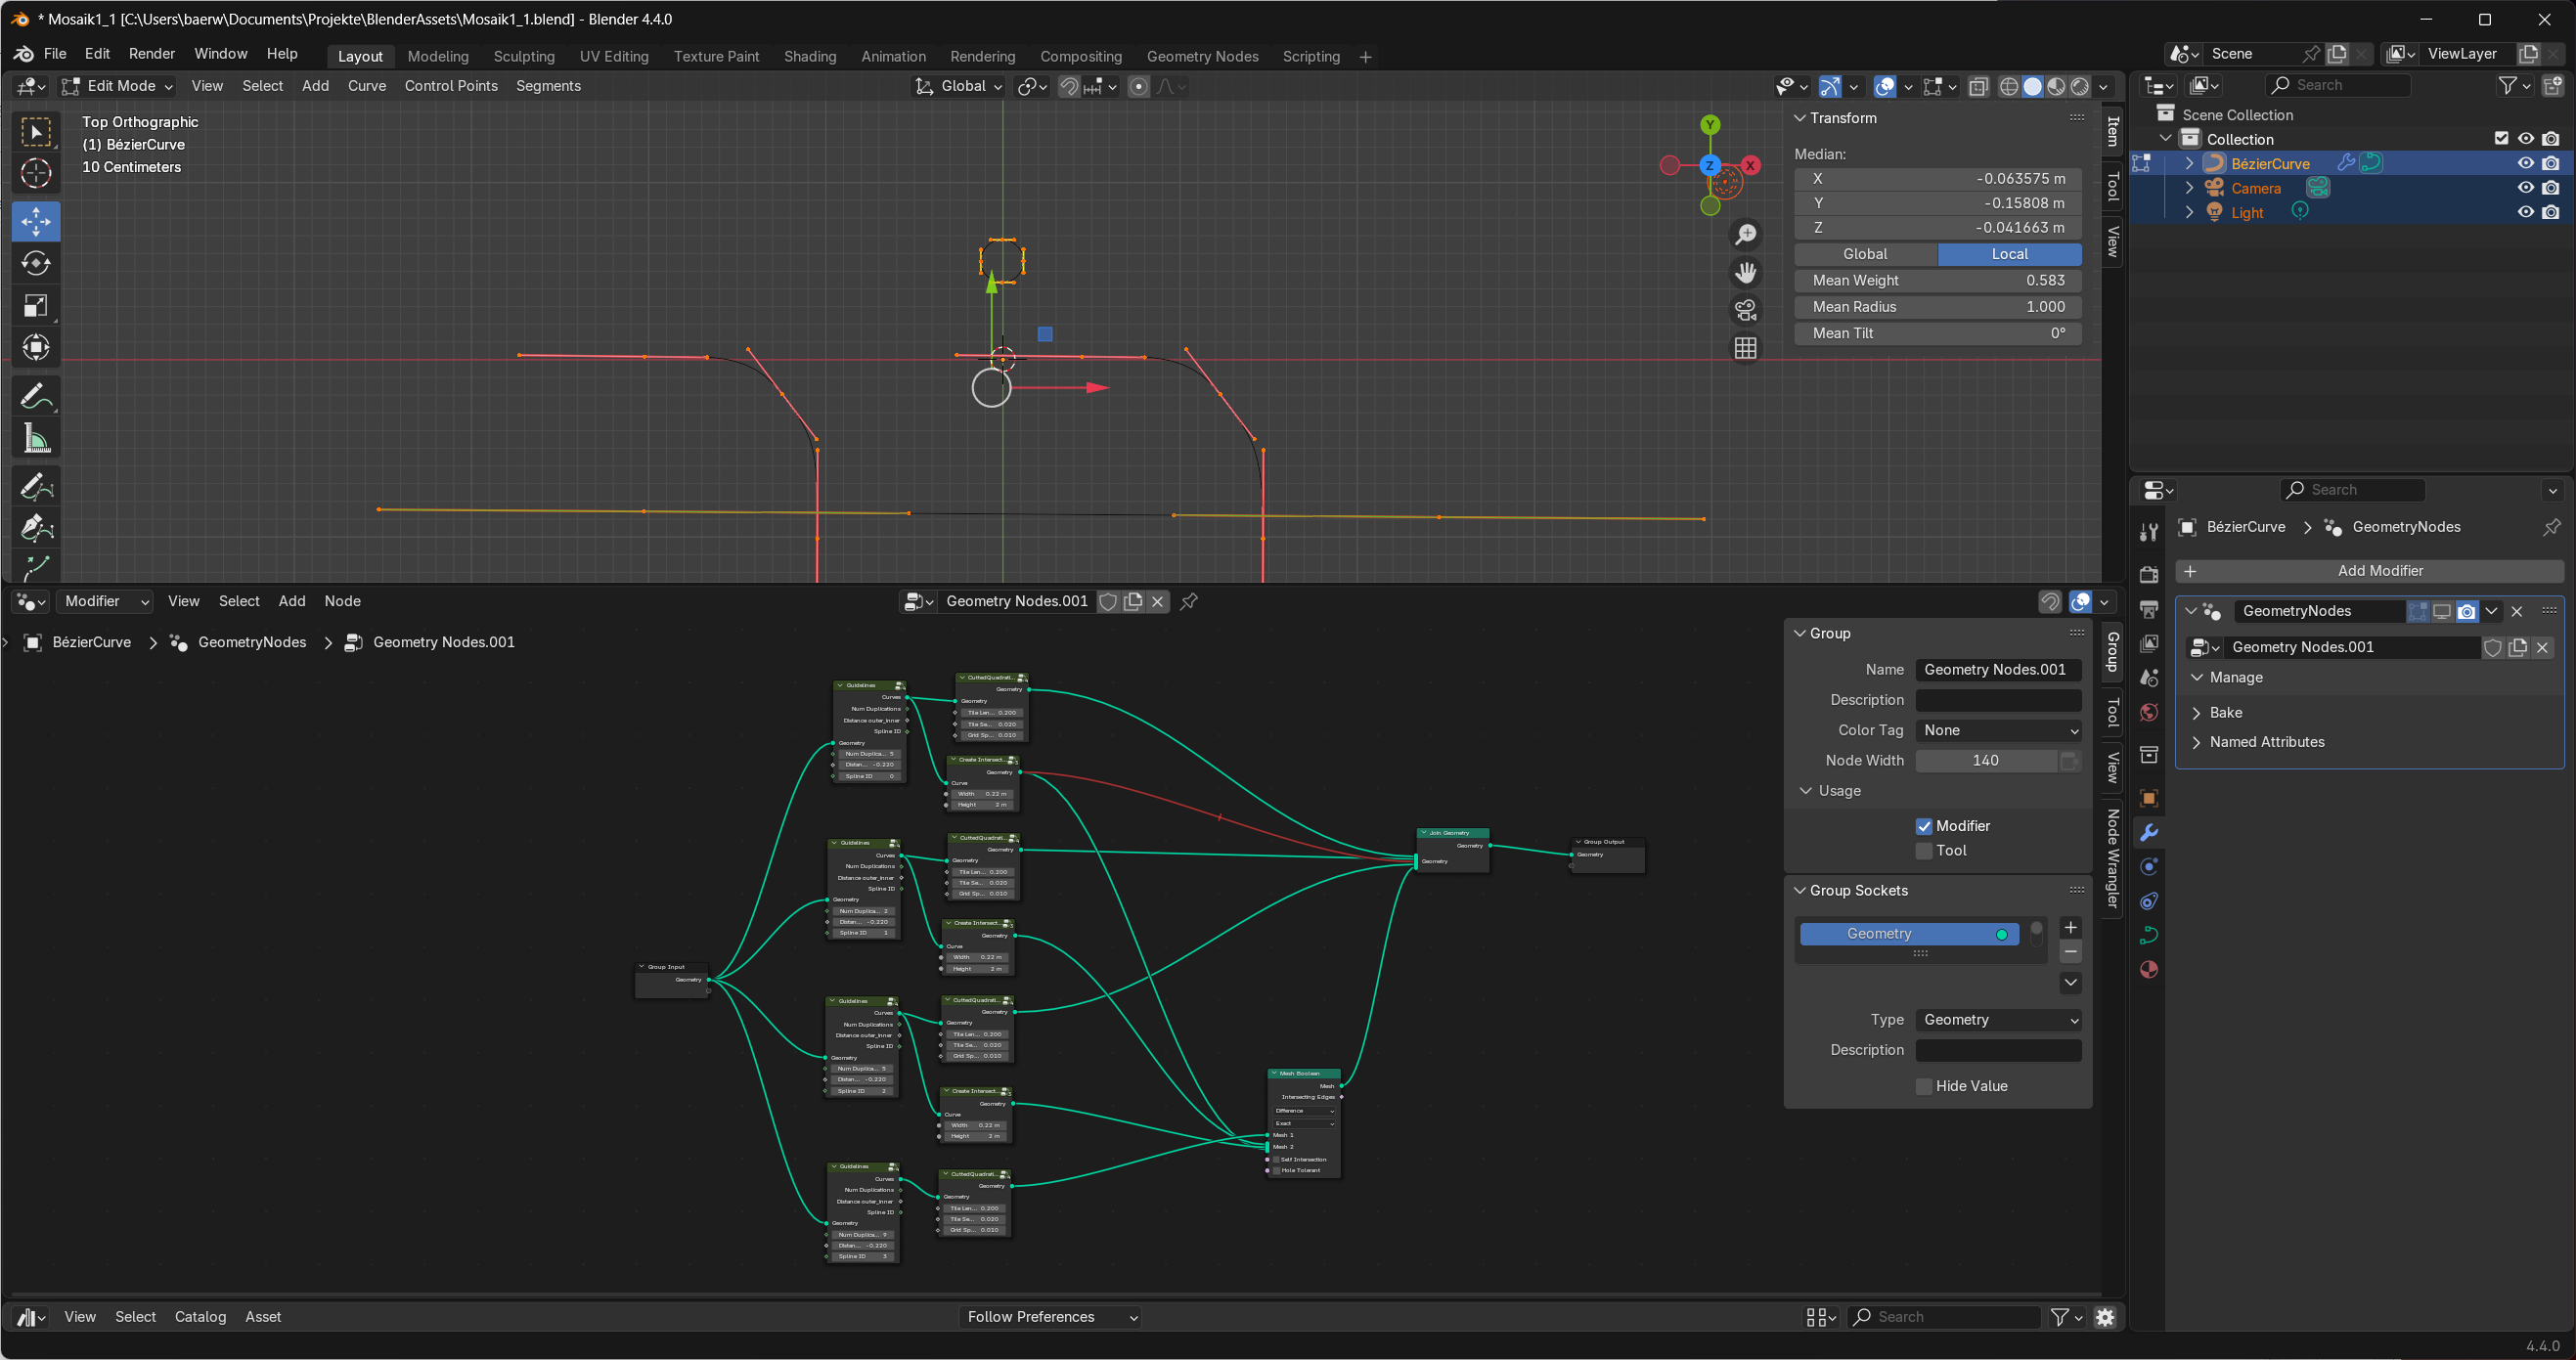The height and width of the screenshot is (1360, 2576).
Task: Uncheck the Modifier usage checkbox
Action: click(1923, 826)
